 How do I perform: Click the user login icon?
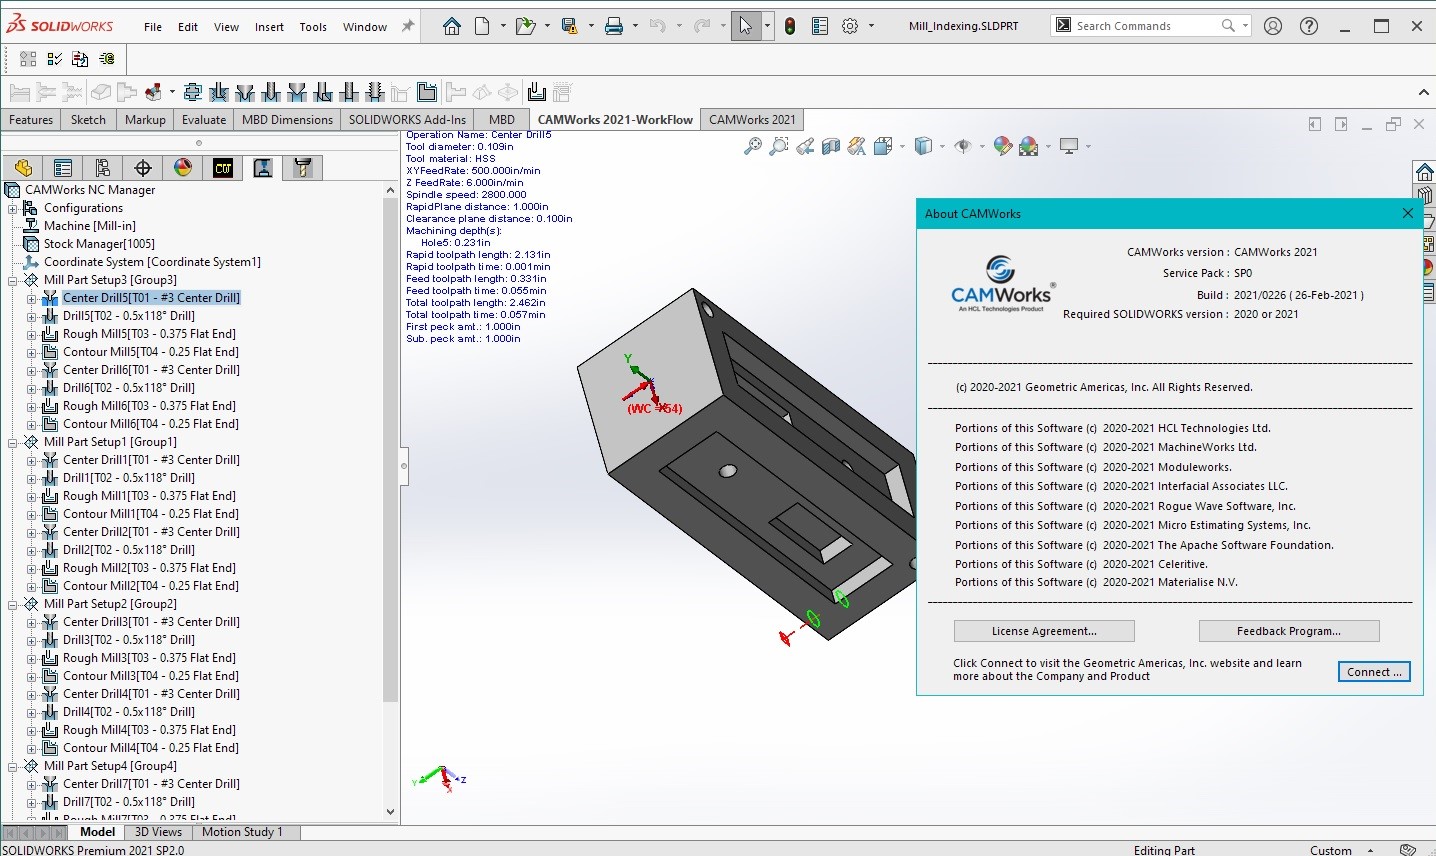(x=1273, y=26)
